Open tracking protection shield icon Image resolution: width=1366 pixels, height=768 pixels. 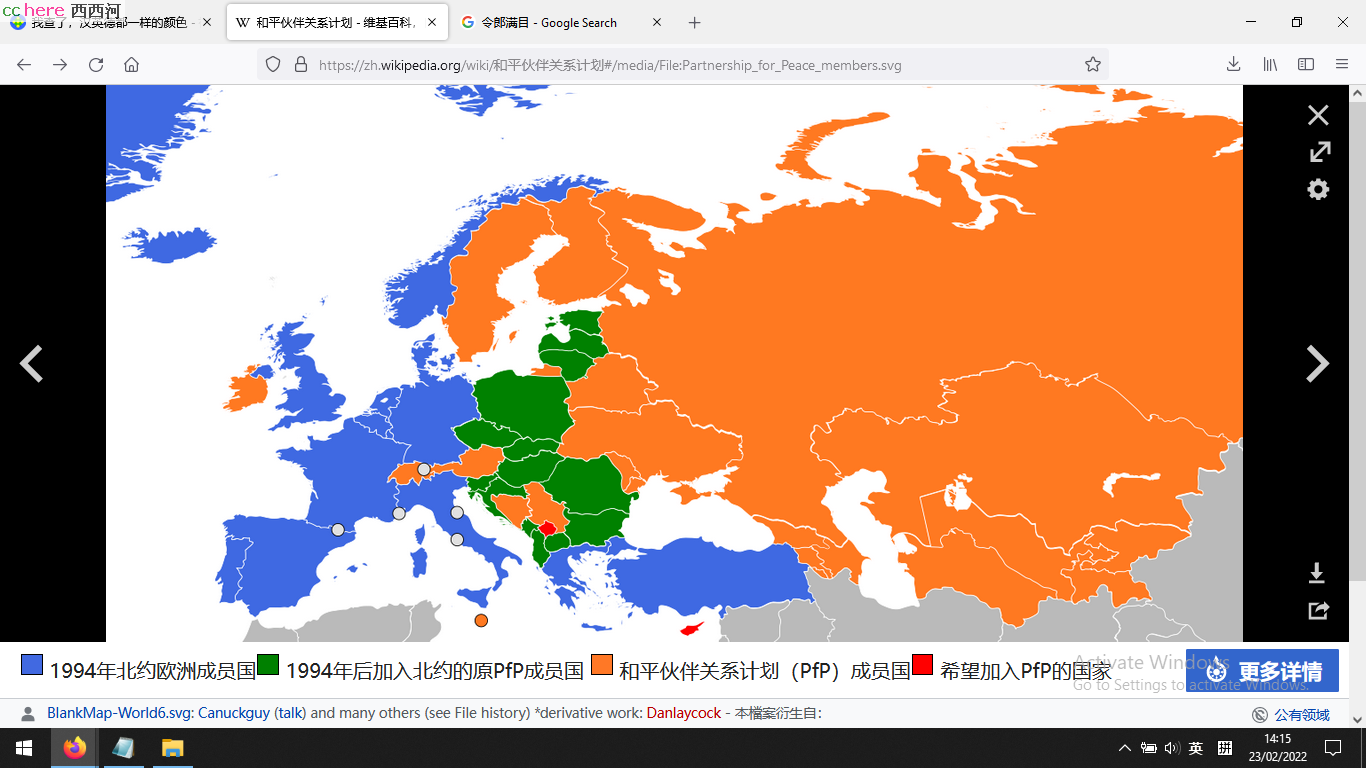tap(273, 64)
